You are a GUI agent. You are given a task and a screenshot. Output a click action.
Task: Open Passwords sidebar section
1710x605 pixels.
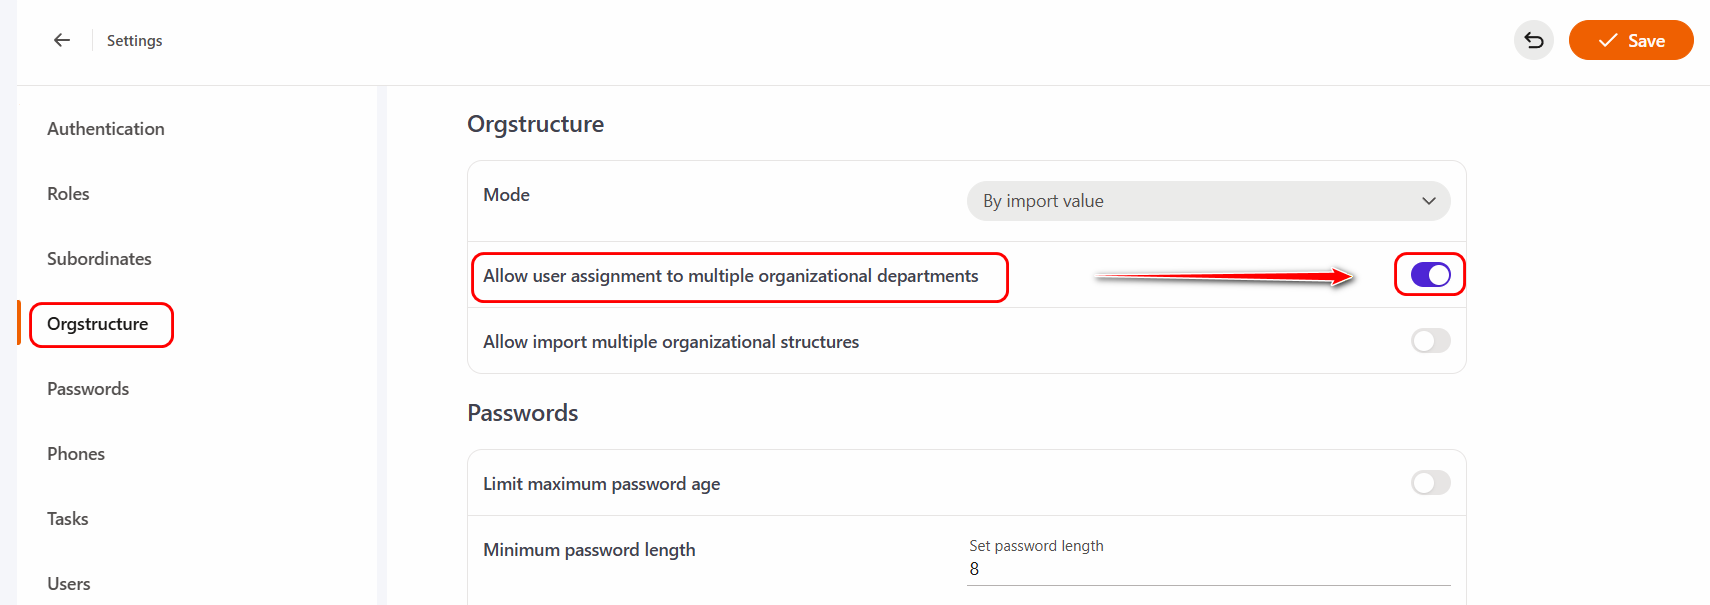point(88,389)
